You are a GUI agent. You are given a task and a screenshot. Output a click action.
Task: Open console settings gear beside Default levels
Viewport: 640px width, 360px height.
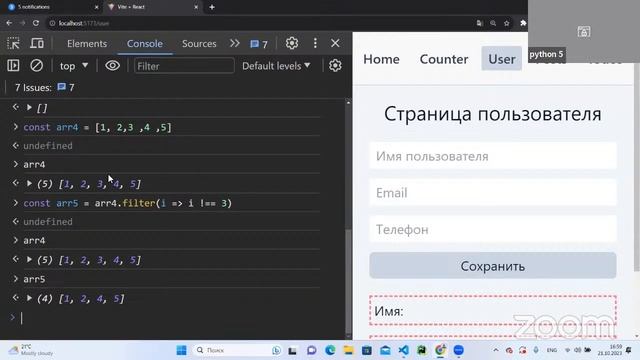[335, 65]
